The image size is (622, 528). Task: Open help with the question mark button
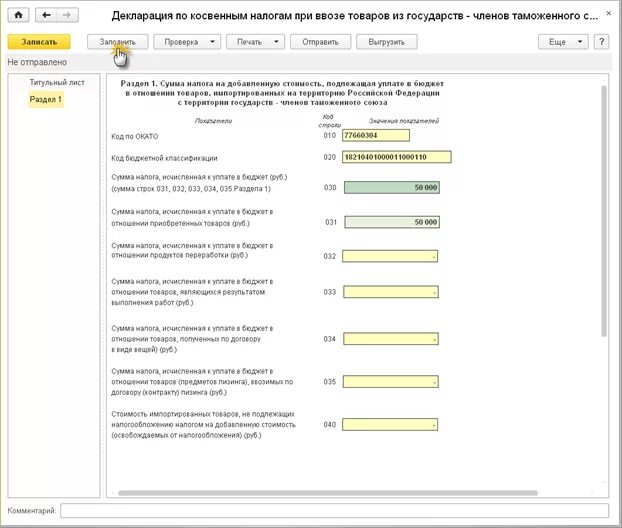point(601,42)
